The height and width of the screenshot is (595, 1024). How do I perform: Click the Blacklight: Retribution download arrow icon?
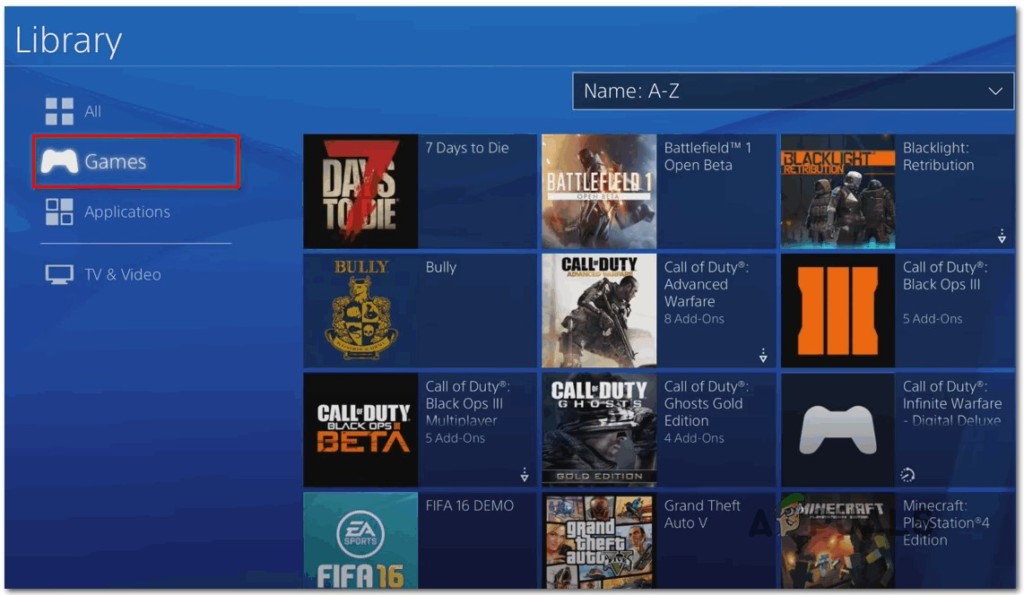1002,236
